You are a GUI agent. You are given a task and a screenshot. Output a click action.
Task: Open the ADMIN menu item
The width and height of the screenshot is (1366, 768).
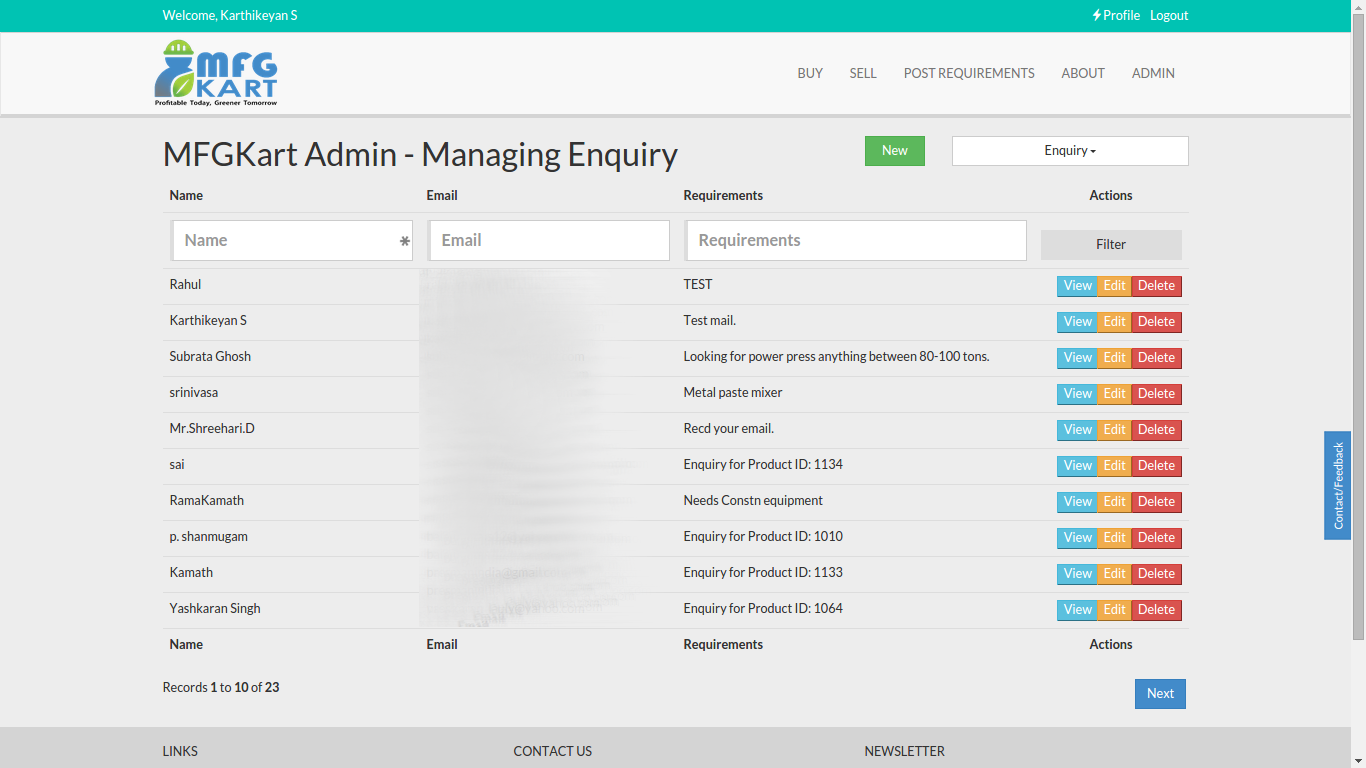coord(1153,73)
